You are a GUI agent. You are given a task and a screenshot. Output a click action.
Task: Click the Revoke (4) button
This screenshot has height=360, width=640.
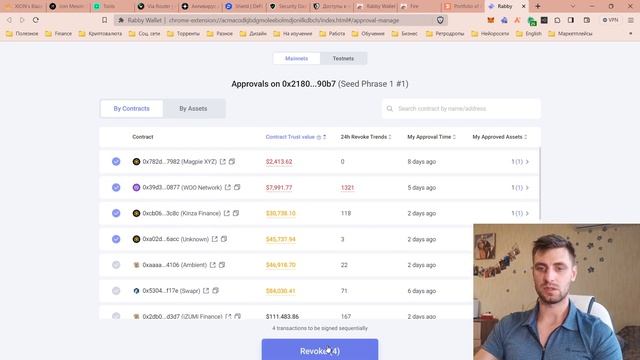click(320, 350)
